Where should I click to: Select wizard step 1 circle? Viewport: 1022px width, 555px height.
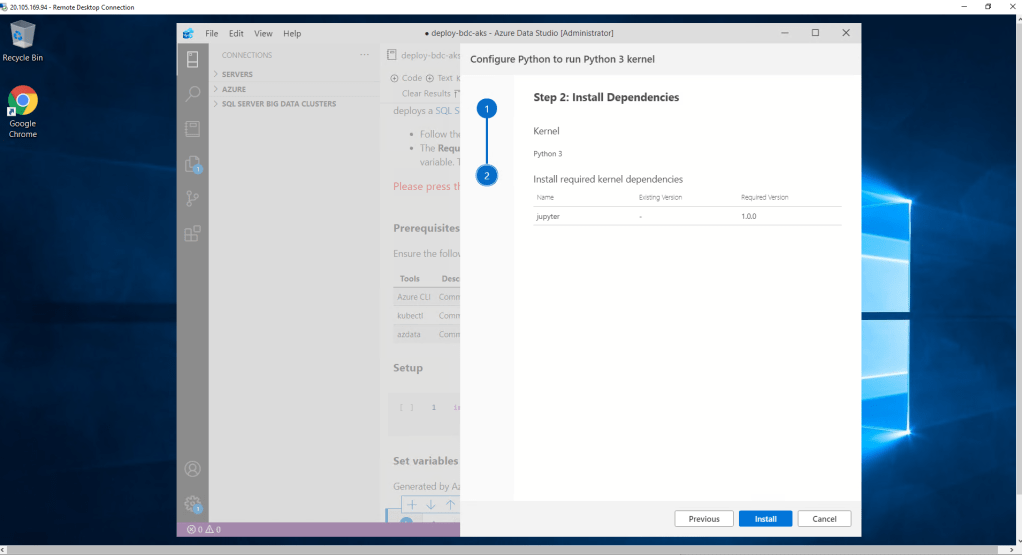(x=487, y=108)
